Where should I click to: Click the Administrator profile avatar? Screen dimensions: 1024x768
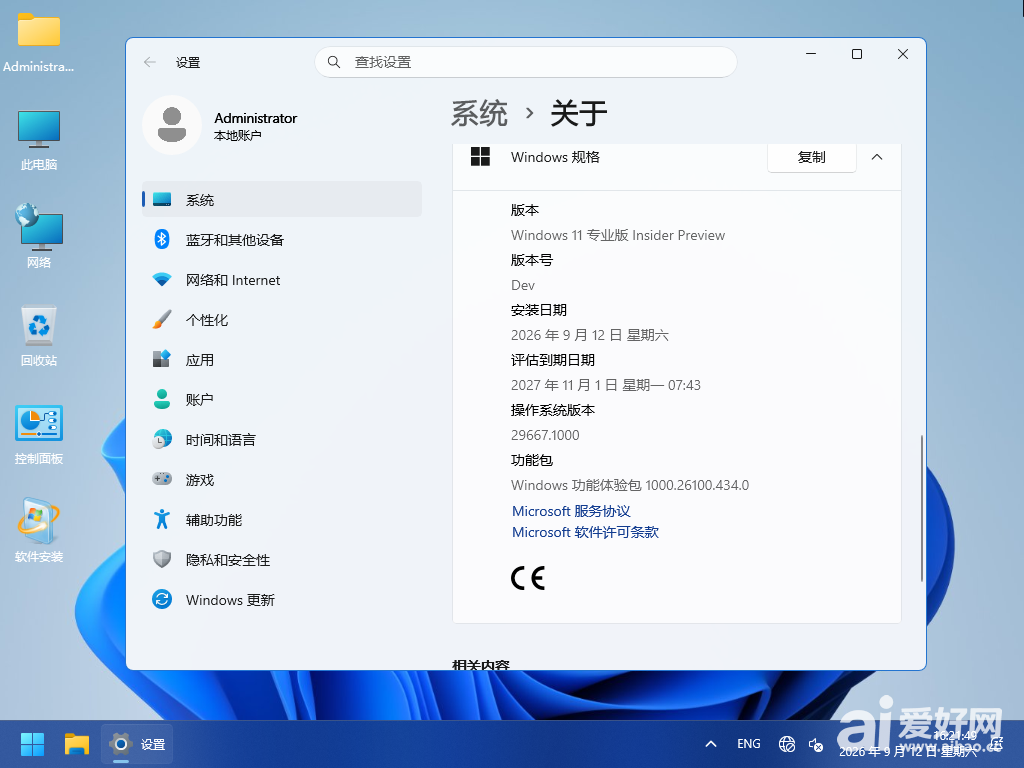(x=172, y=125)
